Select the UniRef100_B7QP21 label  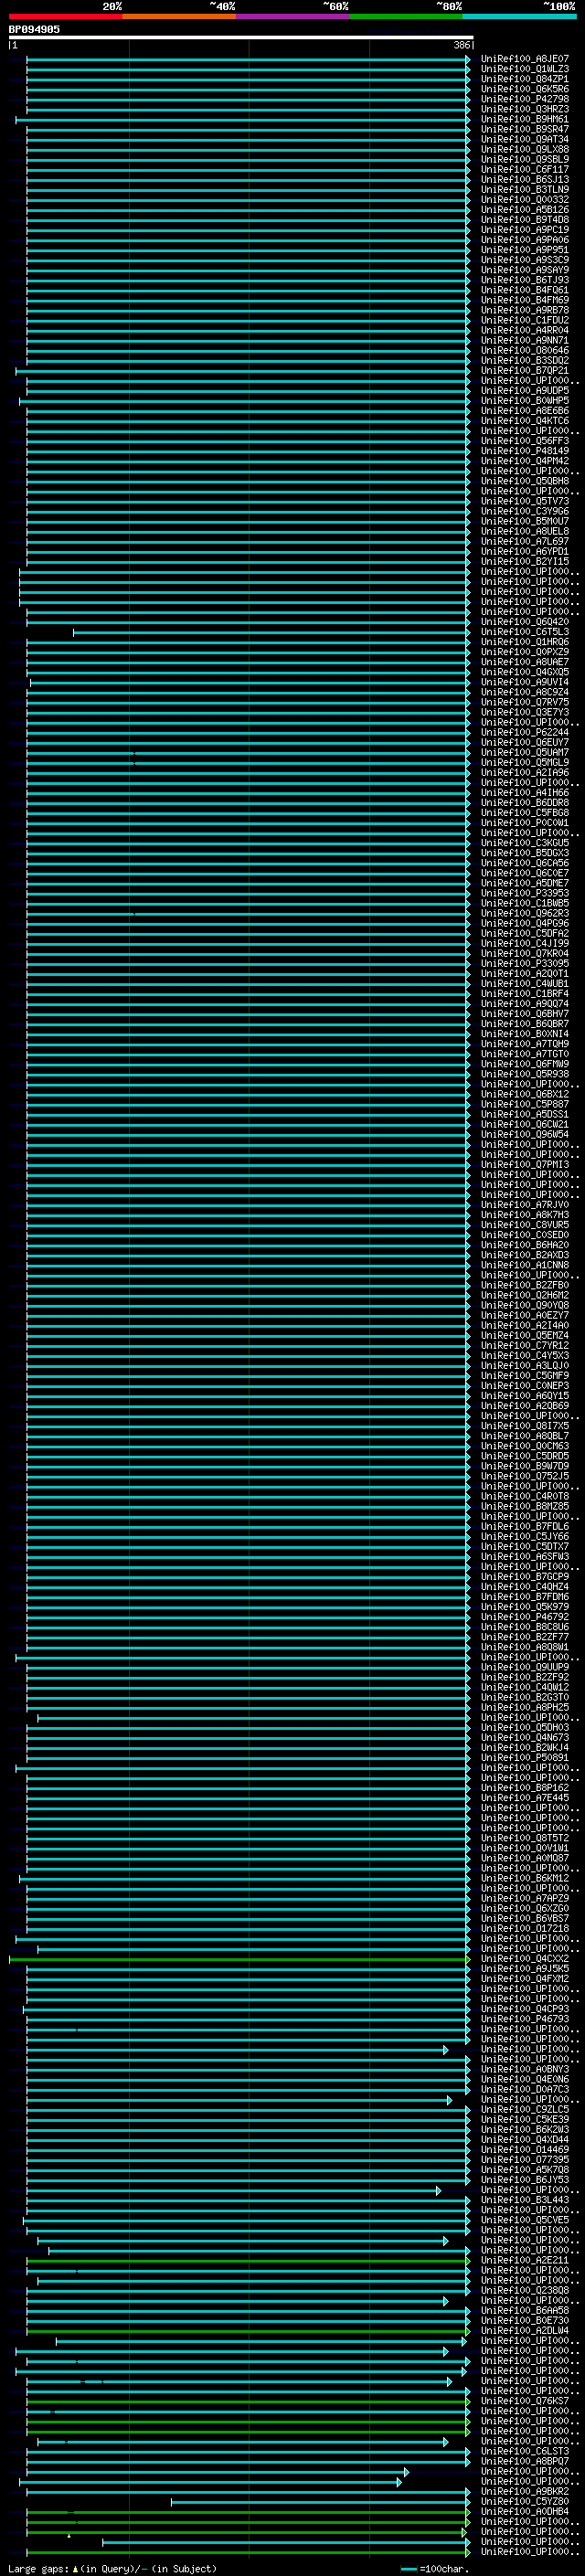[x=524, y=370]
